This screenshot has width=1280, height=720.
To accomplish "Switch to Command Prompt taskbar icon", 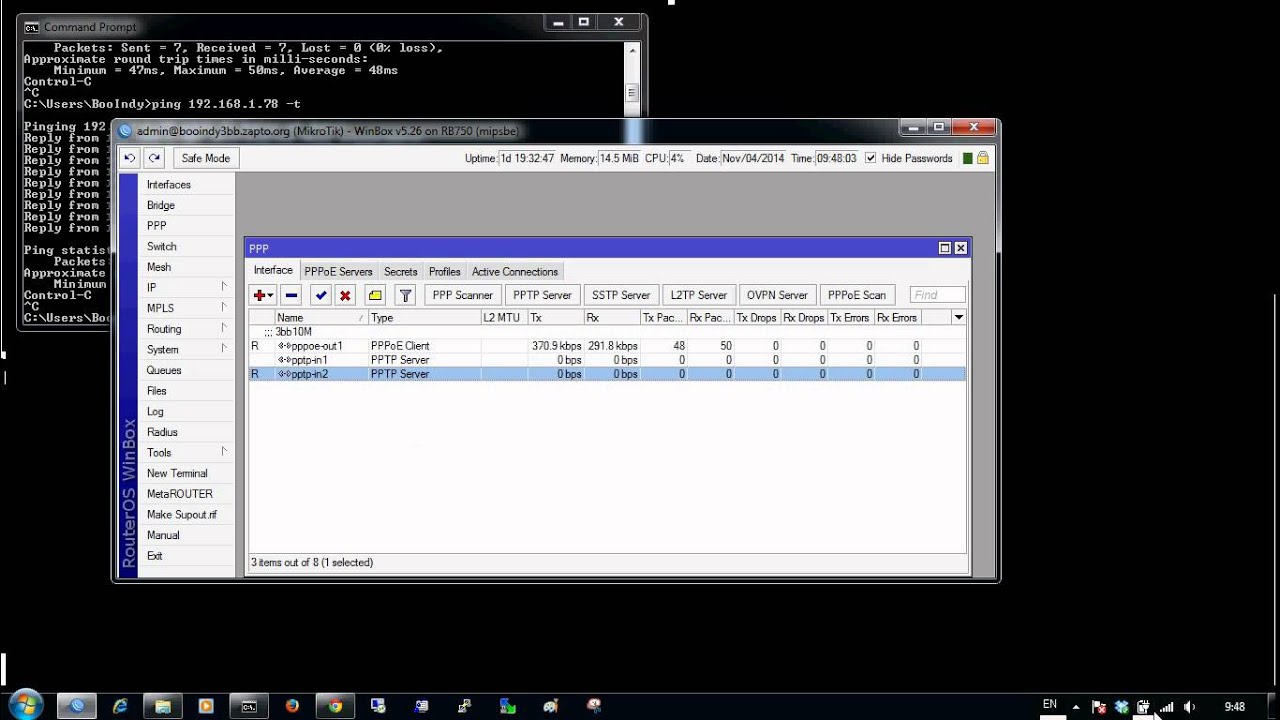I will pyautogui.click(x=249, y=706).
